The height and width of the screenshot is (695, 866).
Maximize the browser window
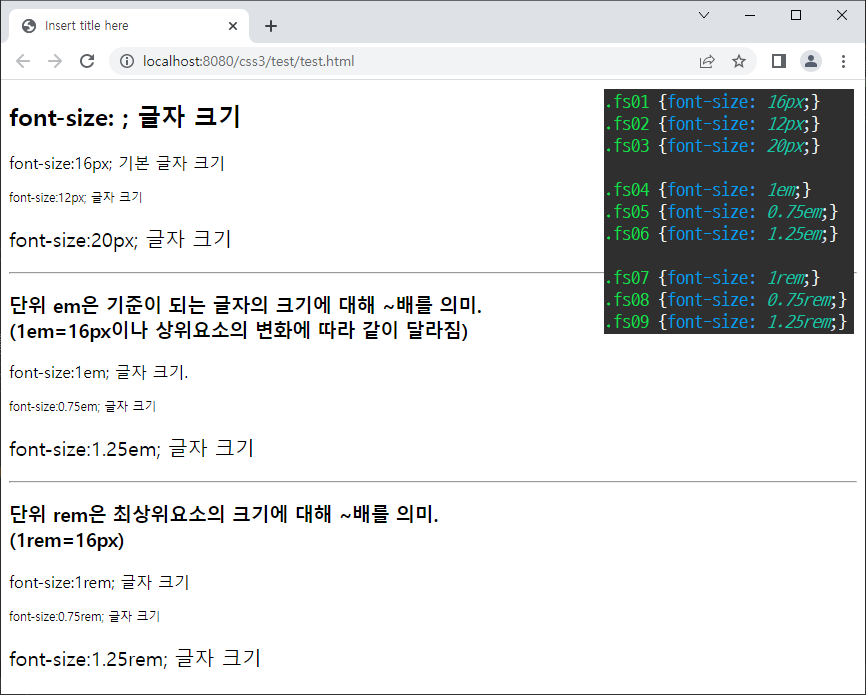(x=796, y=15)
